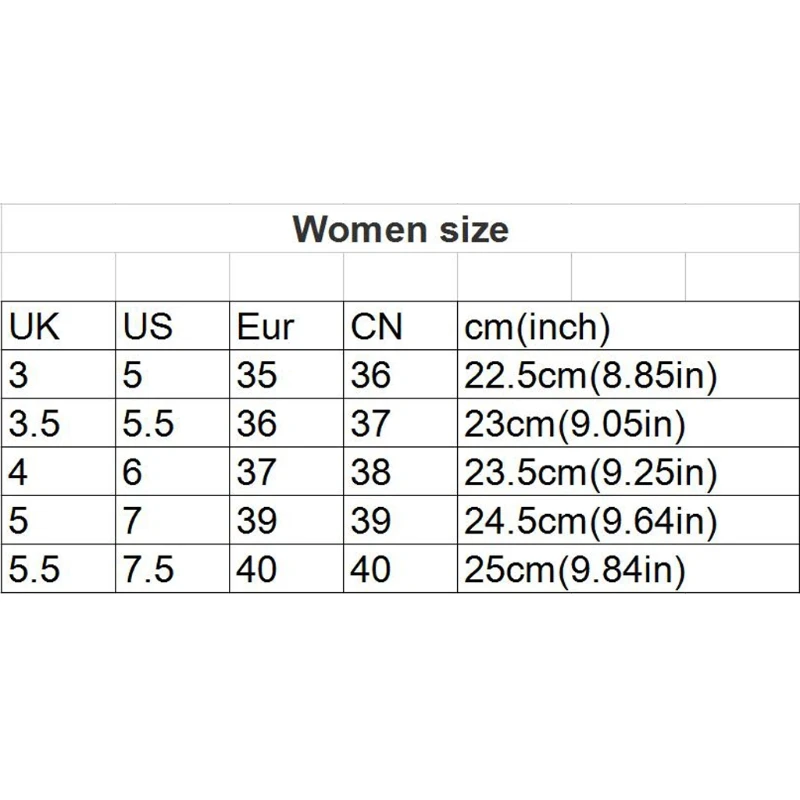Click the Women size title cell
Image resolution: width=800 pixels, height=800 pixels.
[x=400, y=229]
